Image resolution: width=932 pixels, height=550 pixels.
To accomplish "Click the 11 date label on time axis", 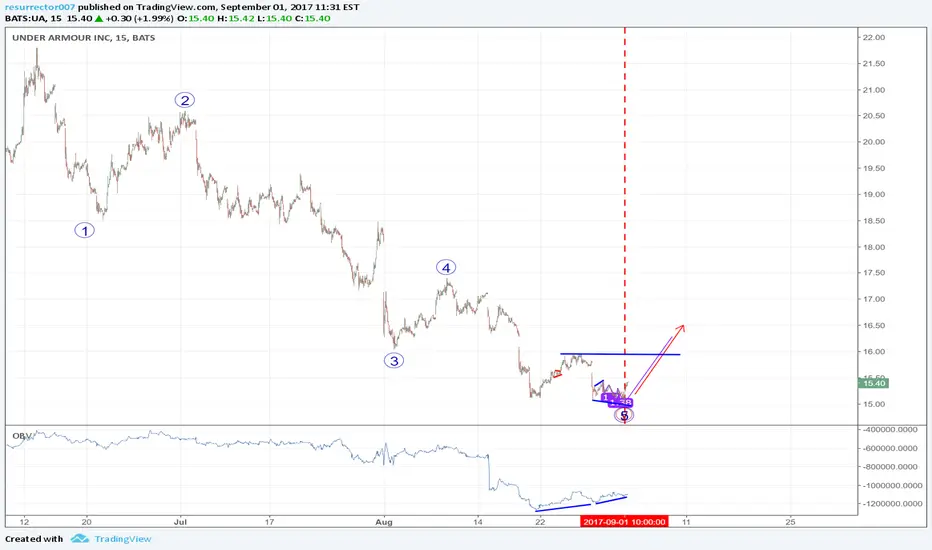I will (687, 522).
